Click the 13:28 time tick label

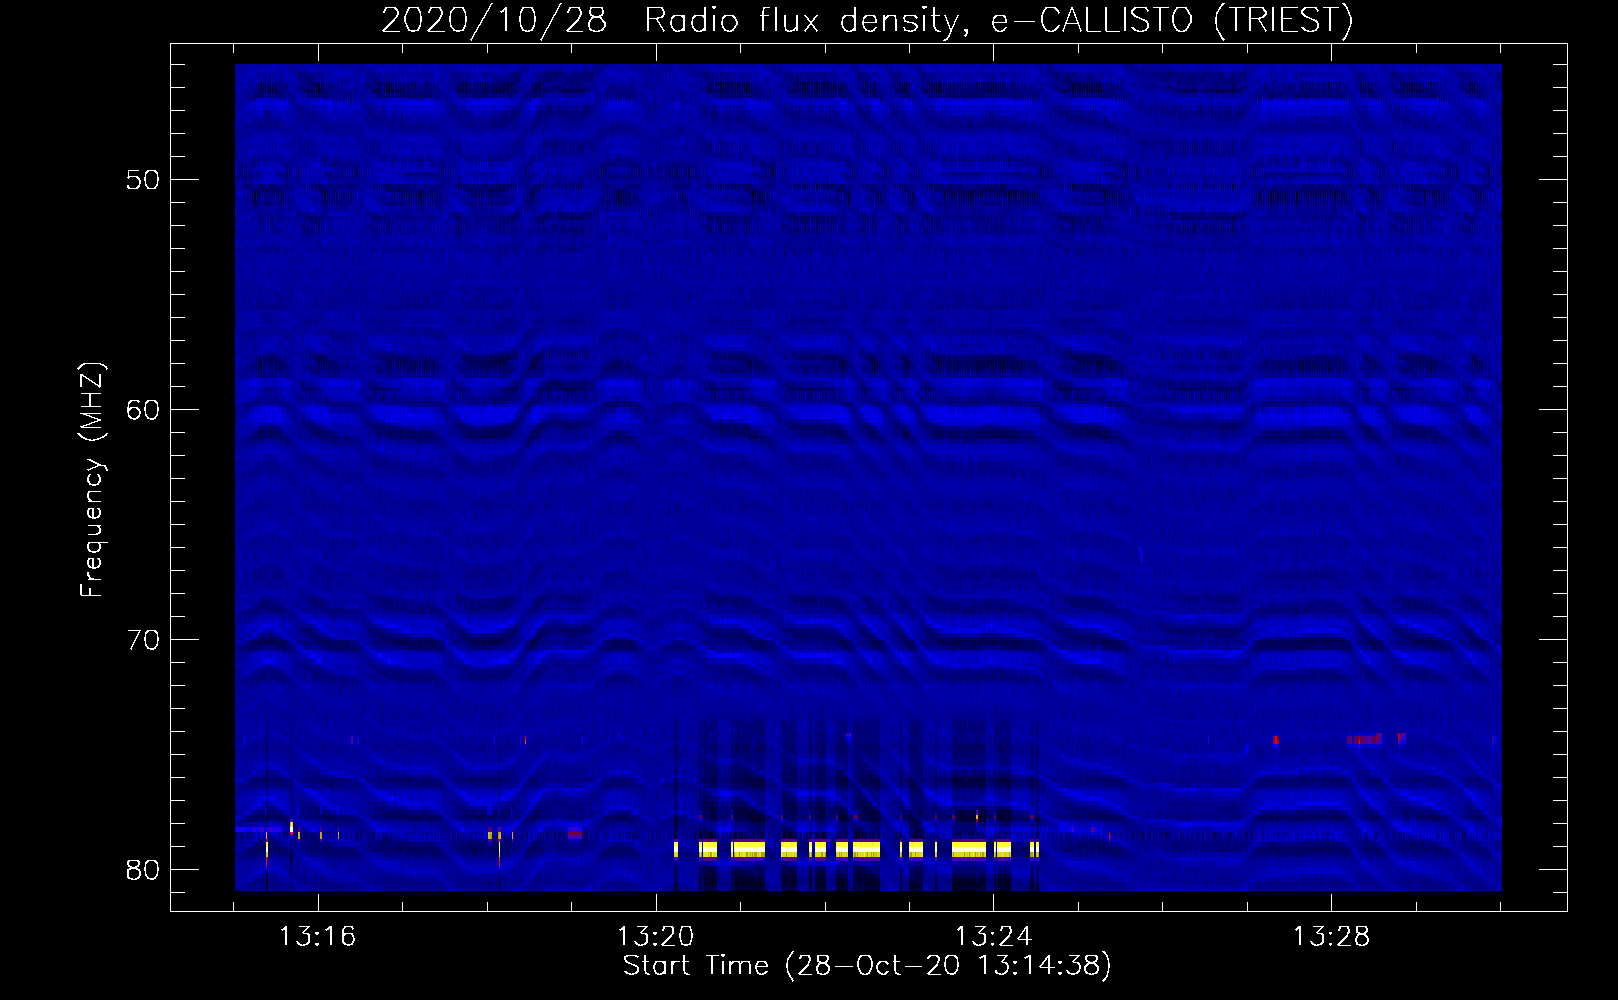coord(1331,937)
